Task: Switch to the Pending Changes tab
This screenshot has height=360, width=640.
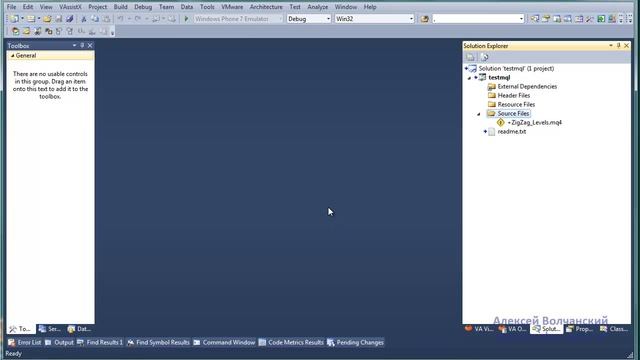Action: pos(356,342)
